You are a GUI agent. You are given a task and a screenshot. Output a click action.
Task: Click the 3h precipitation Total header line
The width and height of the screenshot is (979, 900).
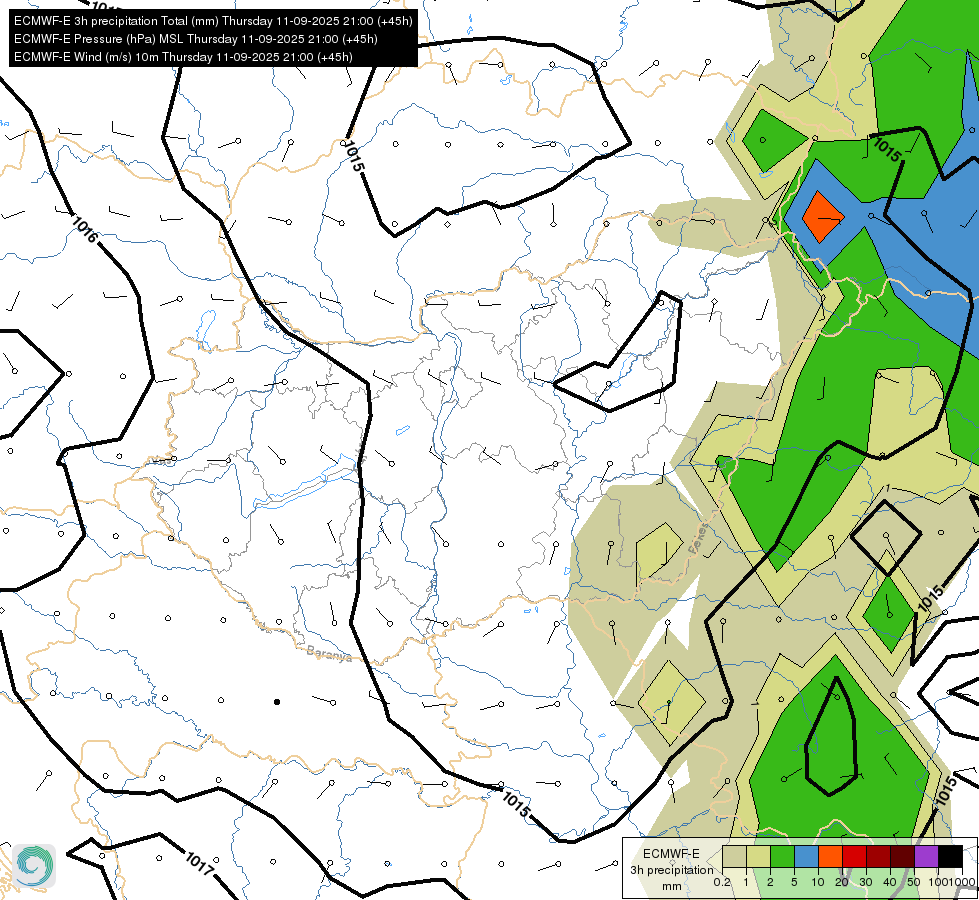[x=213, y=21]
